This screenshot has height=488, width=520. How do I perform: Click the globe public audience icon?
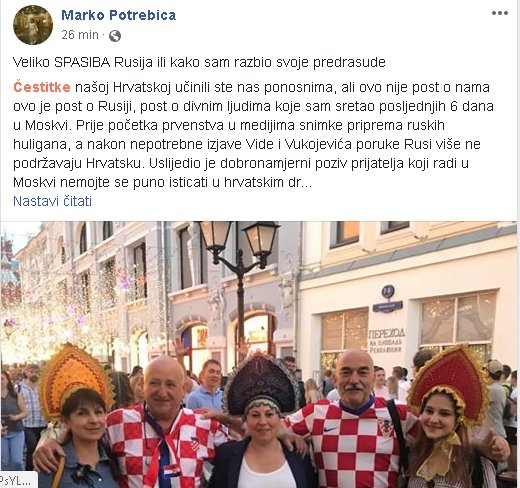point(115,35)
